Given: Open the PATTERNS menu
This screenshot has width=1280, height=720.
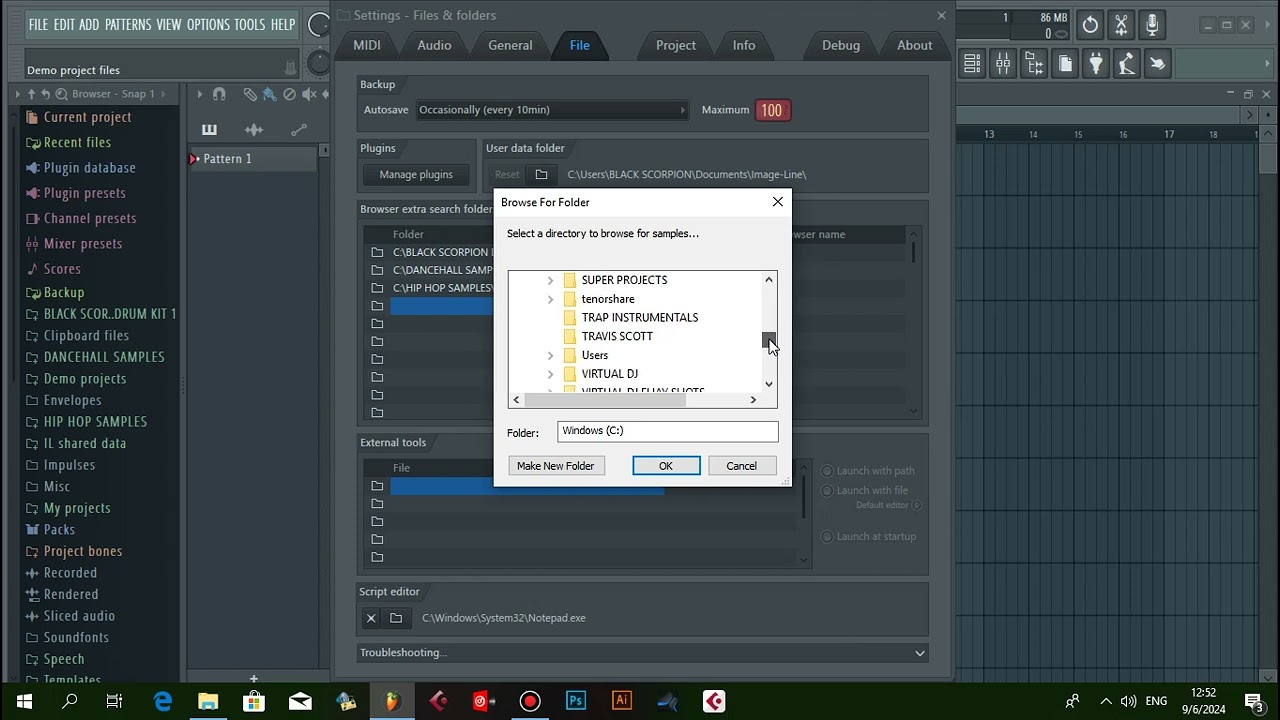Looking at the screenshot, I should [x=128, y=25].
